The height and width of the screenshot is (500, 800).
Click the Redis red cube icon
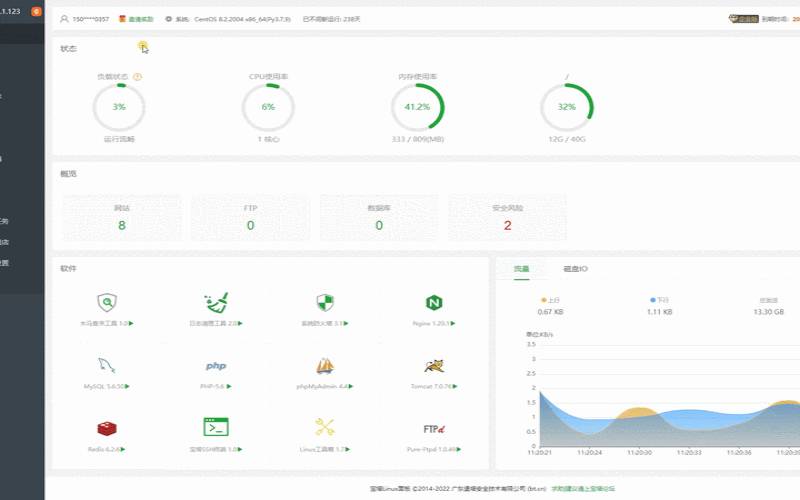tap(106, 428)
